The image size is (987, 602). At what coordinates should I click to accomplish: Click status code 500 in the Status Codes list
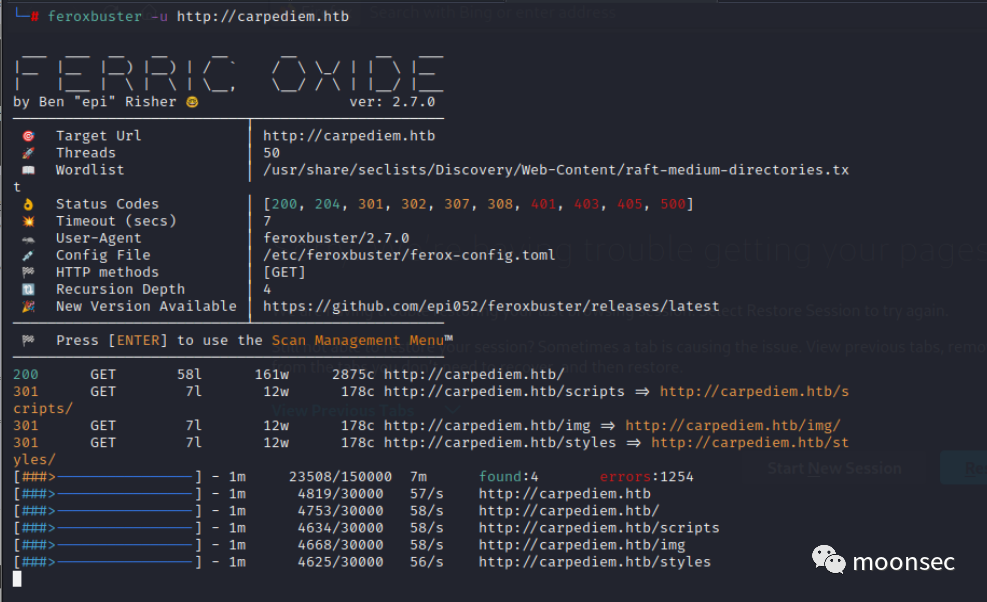pos(672,204)
